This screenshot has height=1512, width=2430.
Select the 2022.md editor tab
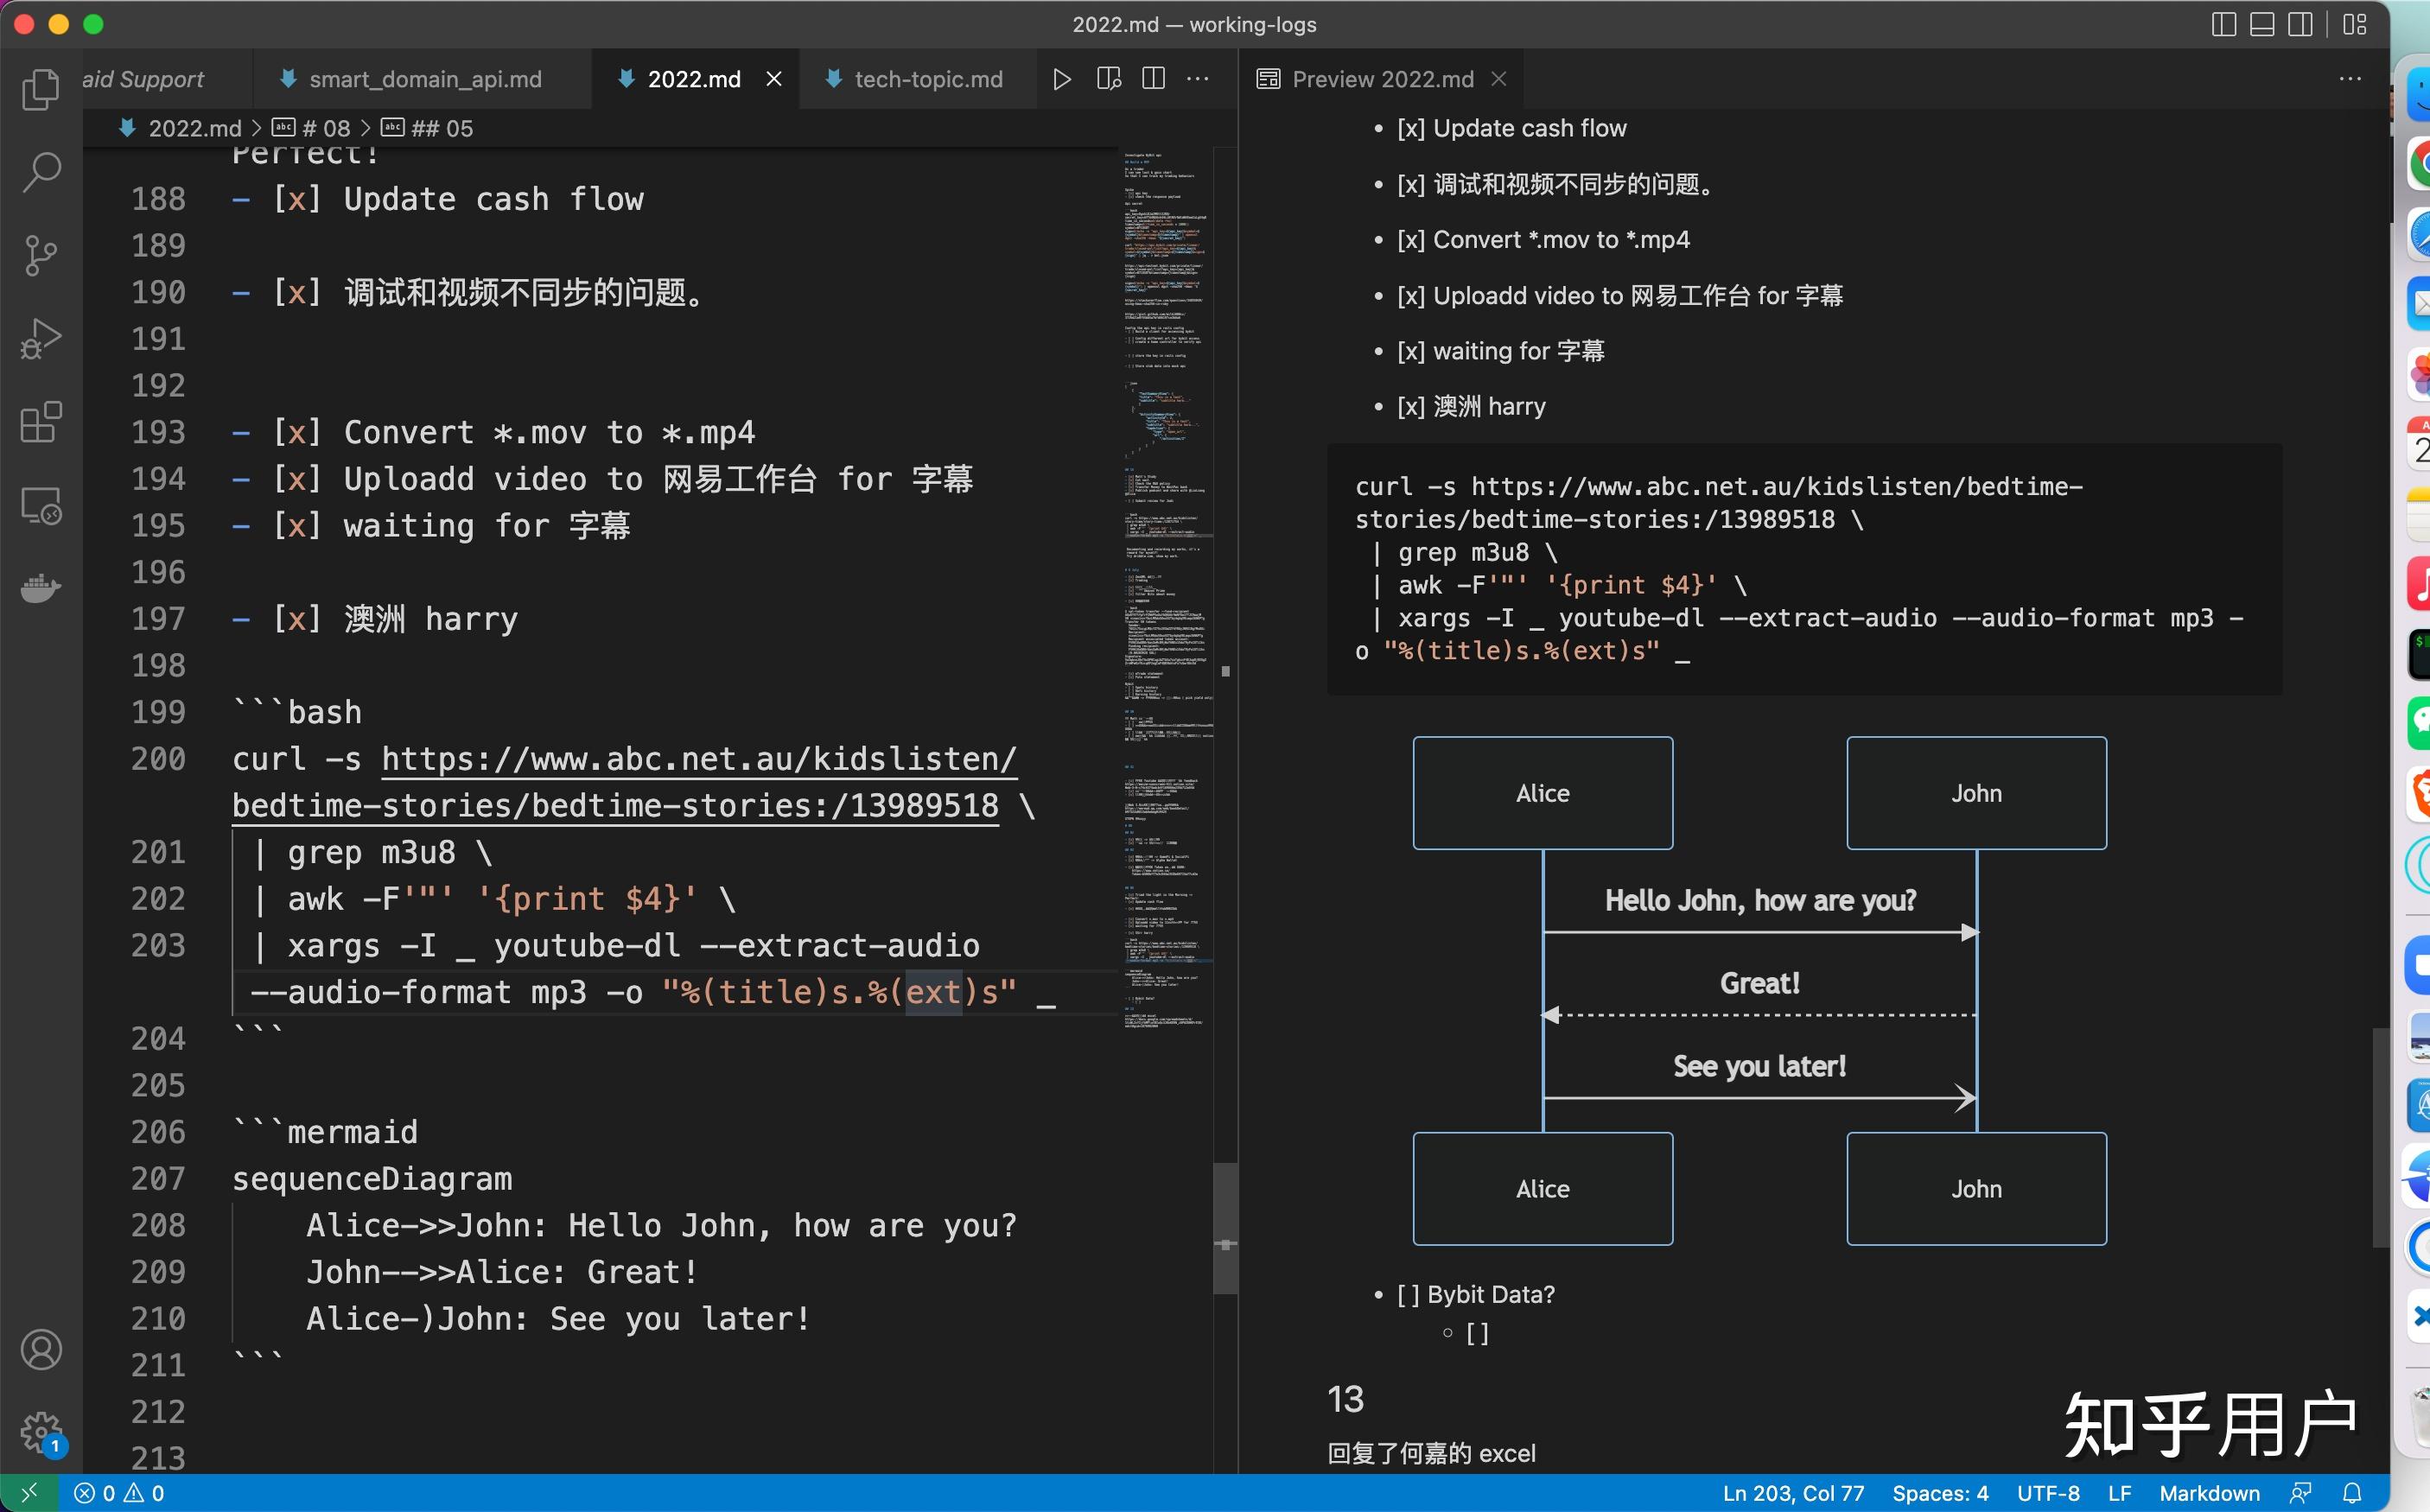(x=693, y=79)
